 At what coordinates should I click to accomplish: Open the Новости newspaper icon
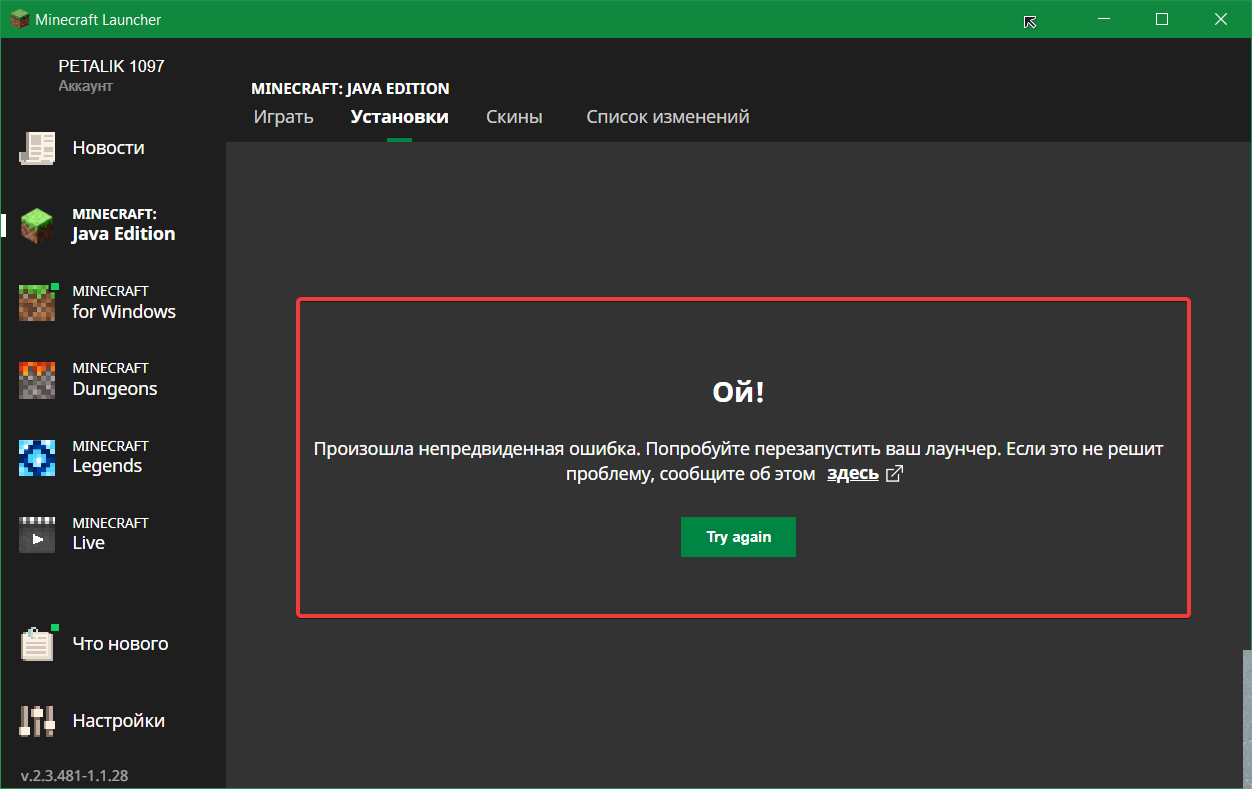(37, 148)
